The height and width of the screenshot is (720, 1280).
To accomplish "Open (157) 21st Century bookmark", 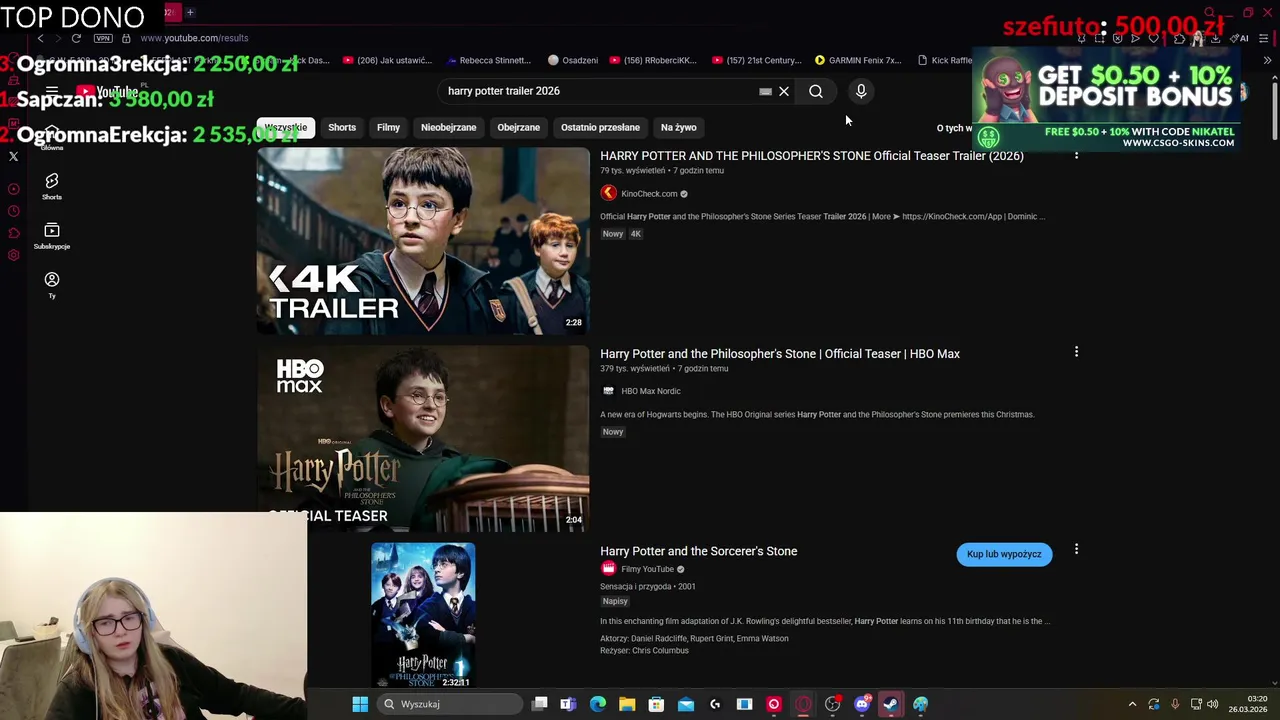I will 757,60.
